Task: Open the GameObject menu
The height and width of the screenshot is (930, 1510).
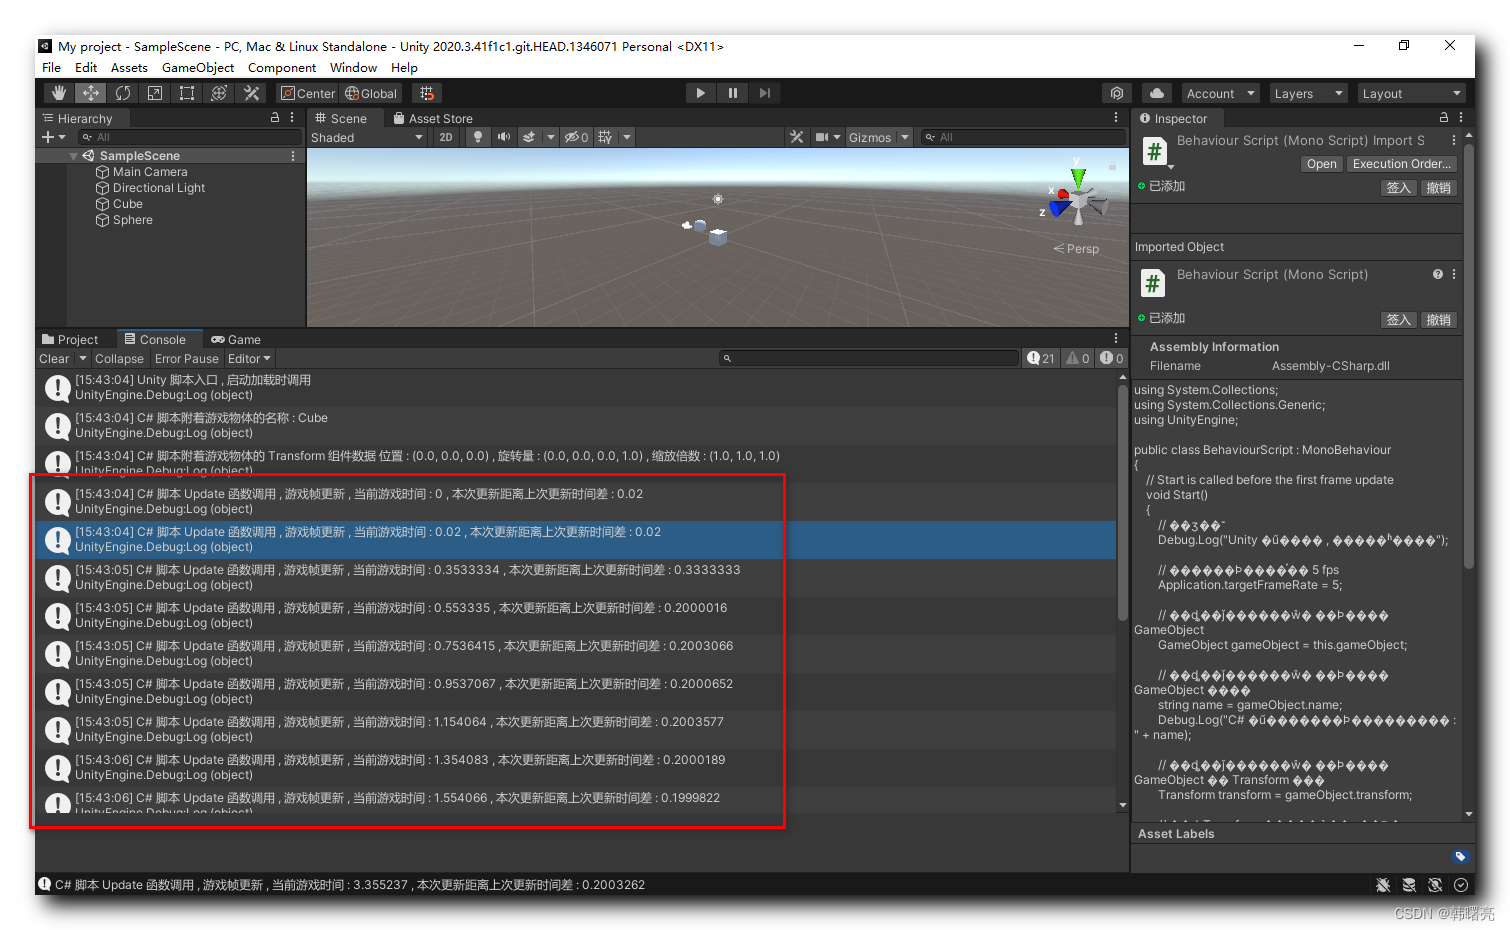Action: (x=197, y=67)
